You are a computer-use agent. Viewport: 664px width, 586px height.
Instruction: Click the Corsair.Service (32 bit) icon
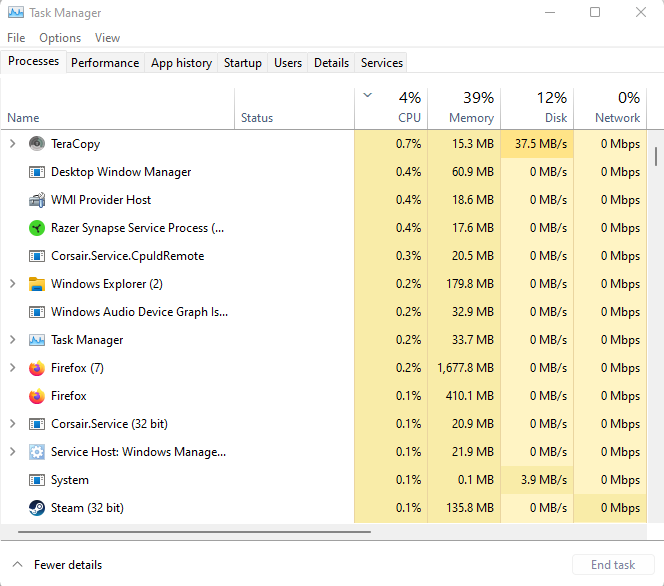coord(37,424)
